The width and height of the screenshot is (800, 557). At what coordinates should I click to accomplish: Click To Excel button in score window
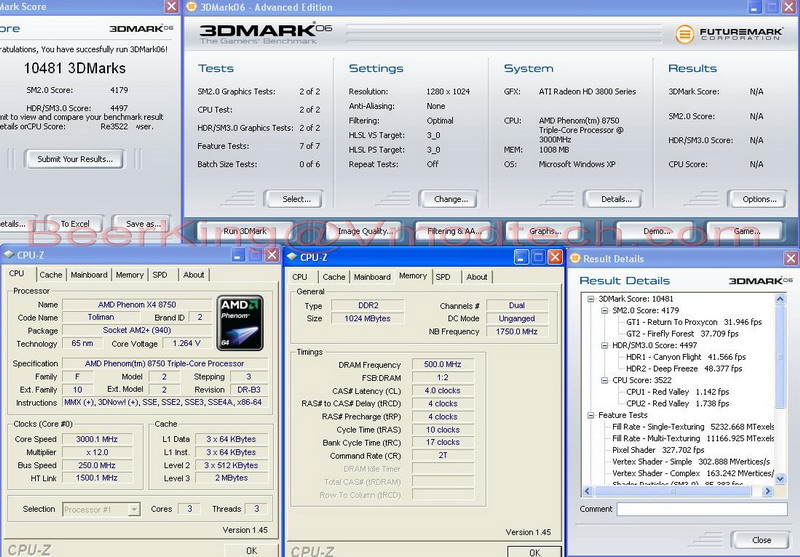(74, 224)
